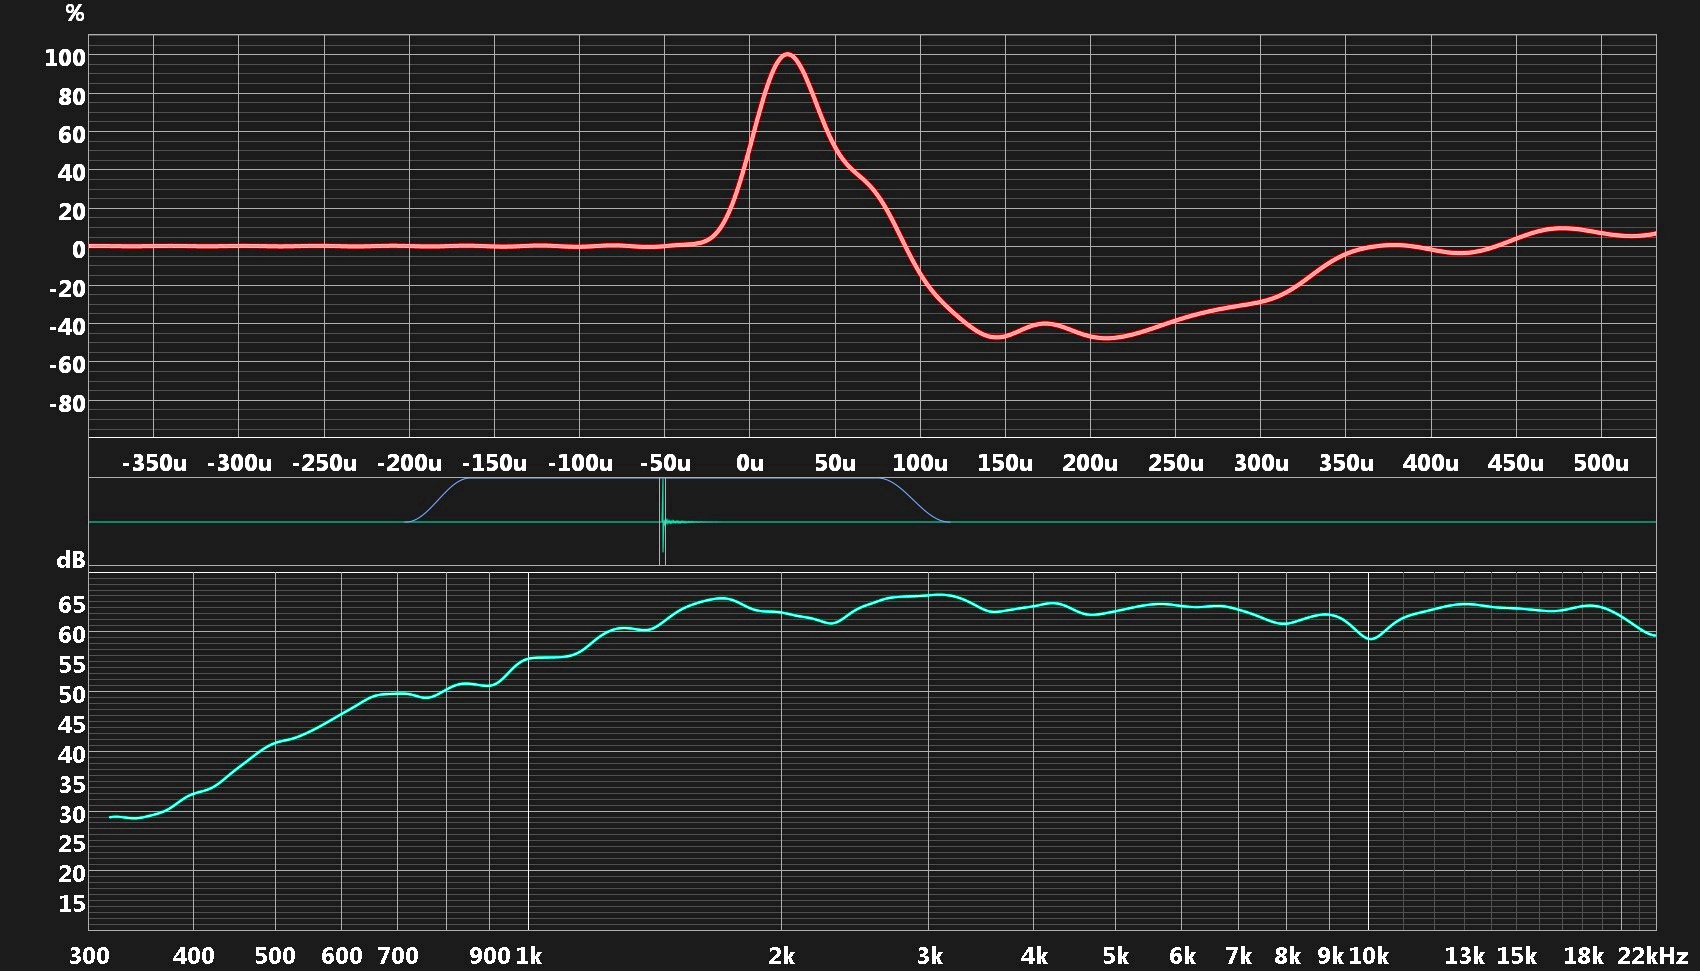
Task: Click the '-350u' time axis label
Action: pyautogui.click(x=154, y=463)
